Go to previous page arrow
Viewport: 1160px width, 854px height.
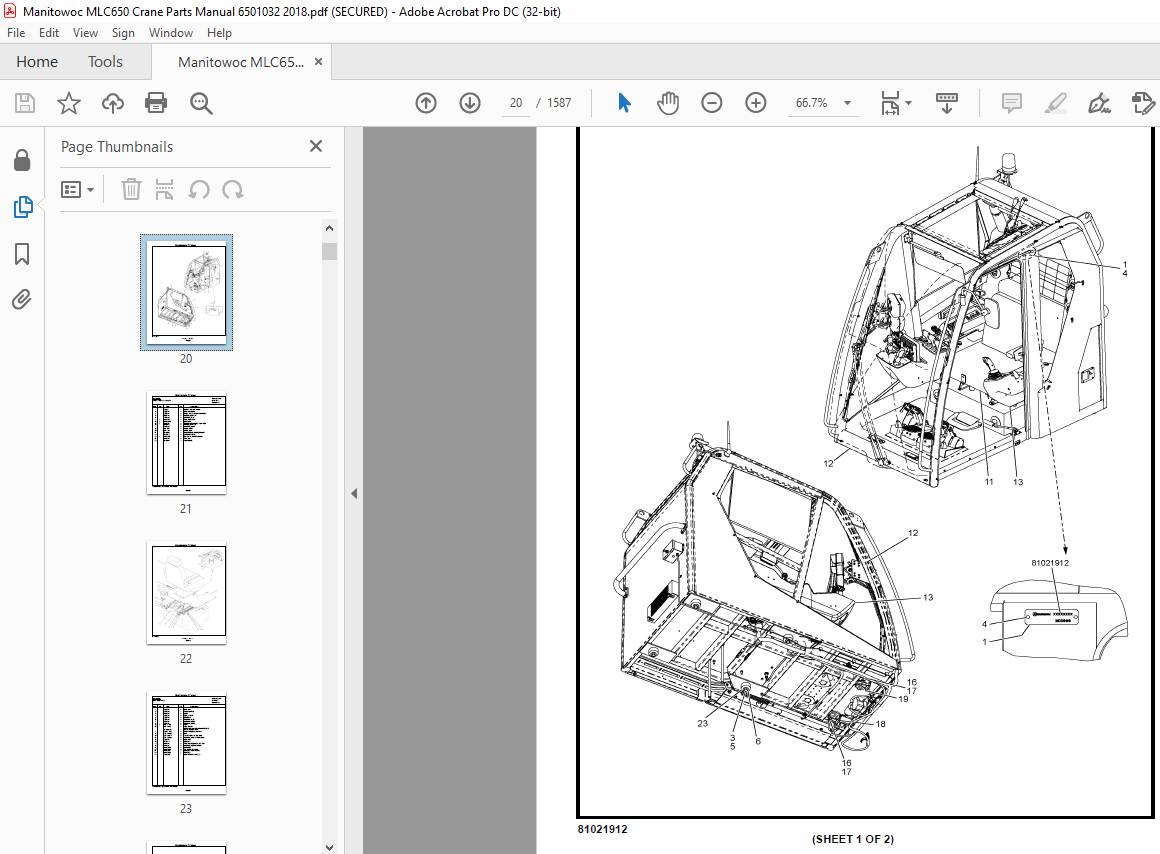(x=426, y=103)
